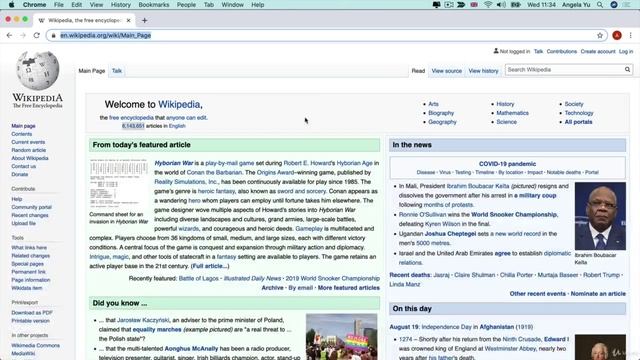Click the equality march photo thumbnail
The image size is (640, 360).
point(342,337)
